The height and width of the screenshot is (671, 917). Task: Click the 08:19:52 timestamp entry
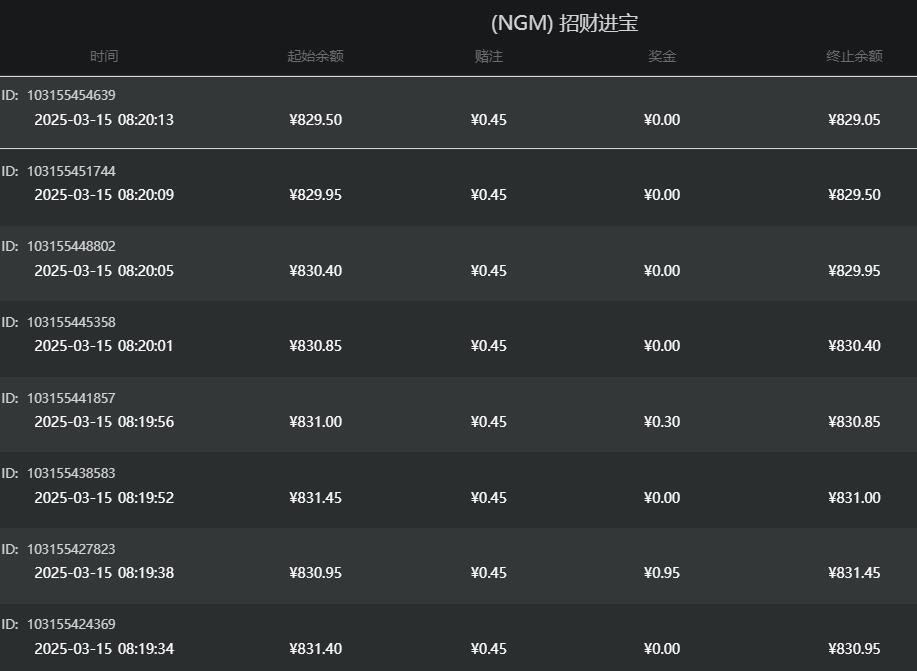(104, 498)
